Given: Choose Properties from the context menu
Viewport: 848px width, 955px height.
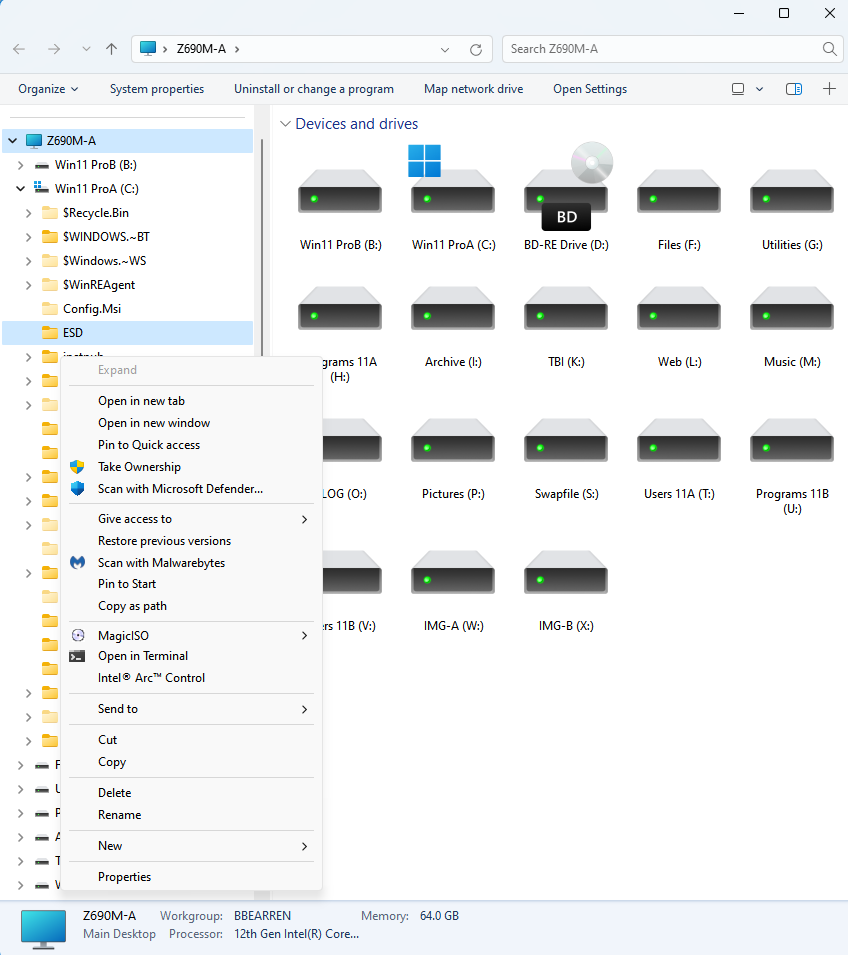Looking at the screenshot, I should [124, 877].
